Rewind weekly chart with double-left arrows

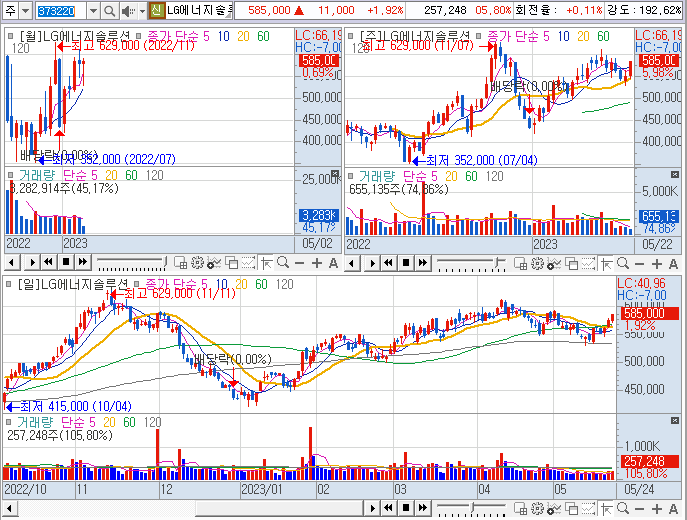point(388,263)
